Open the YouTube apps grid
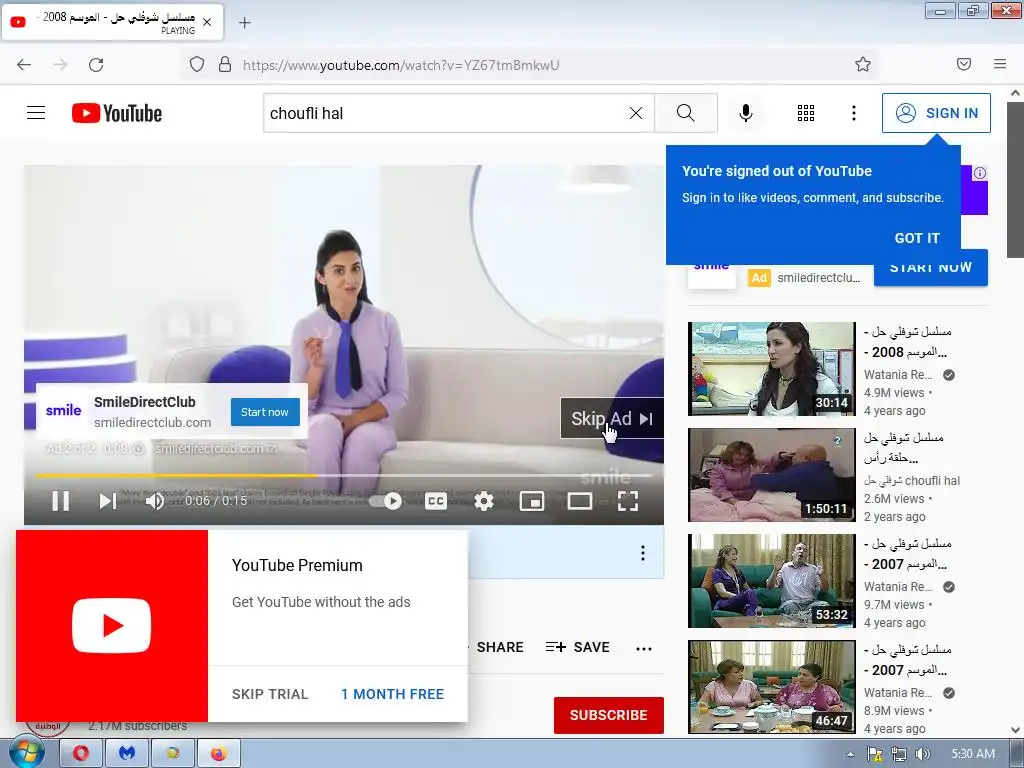Viewport: 1024px width, 768px height. pyautogui.click(x=806, y=113)
